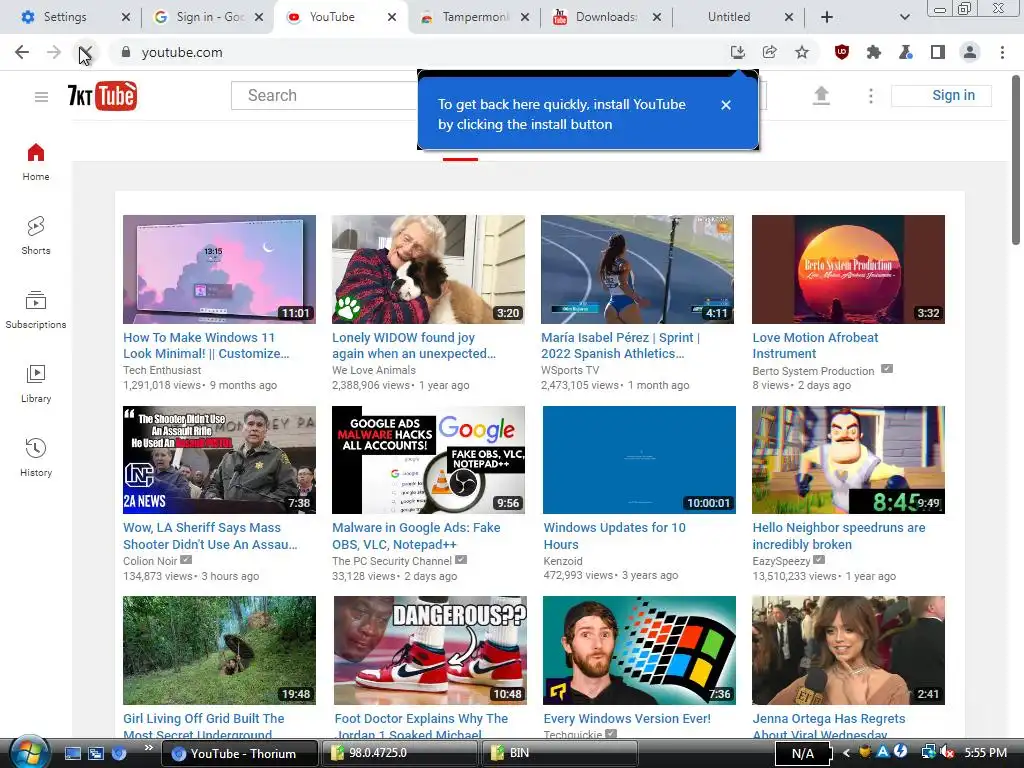1024x768 pixels.
Task: Open the EazySpeezy channel link
Action: tap(781, 561)
